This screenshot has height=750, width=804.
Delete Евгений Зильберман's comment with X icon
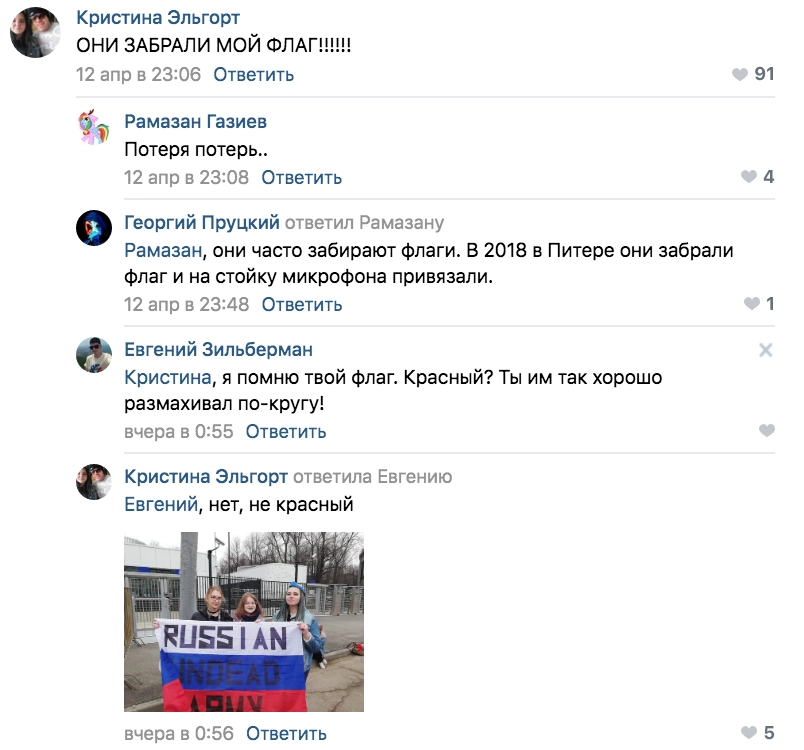coord(766,350)
